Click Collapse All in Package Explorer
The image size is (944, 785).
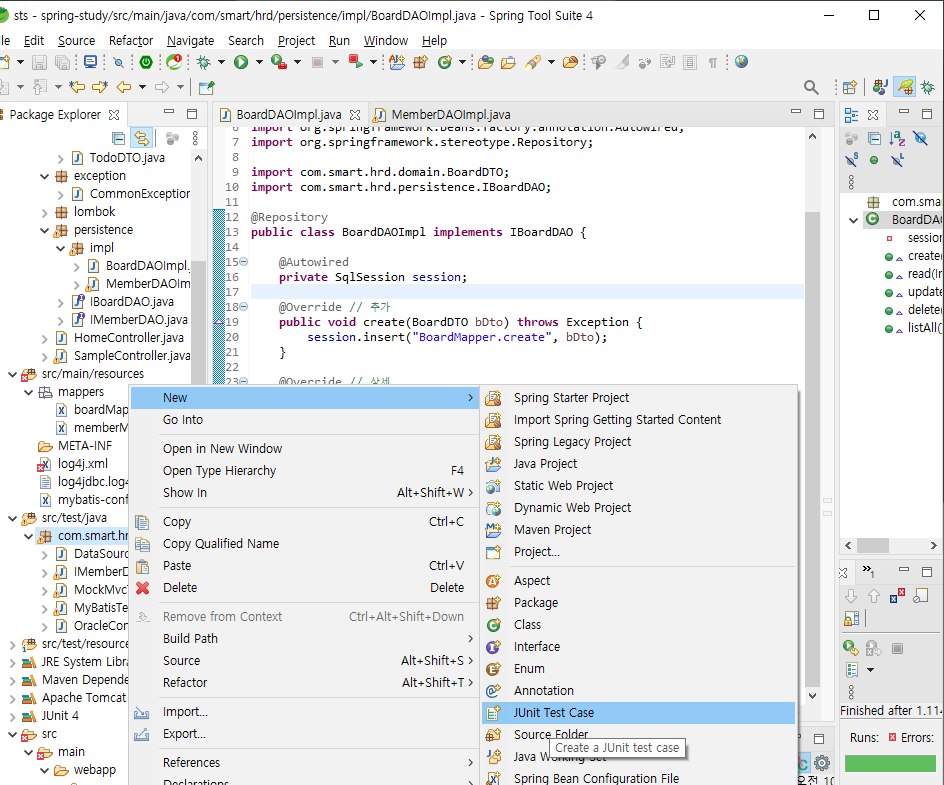click(119, 138)
